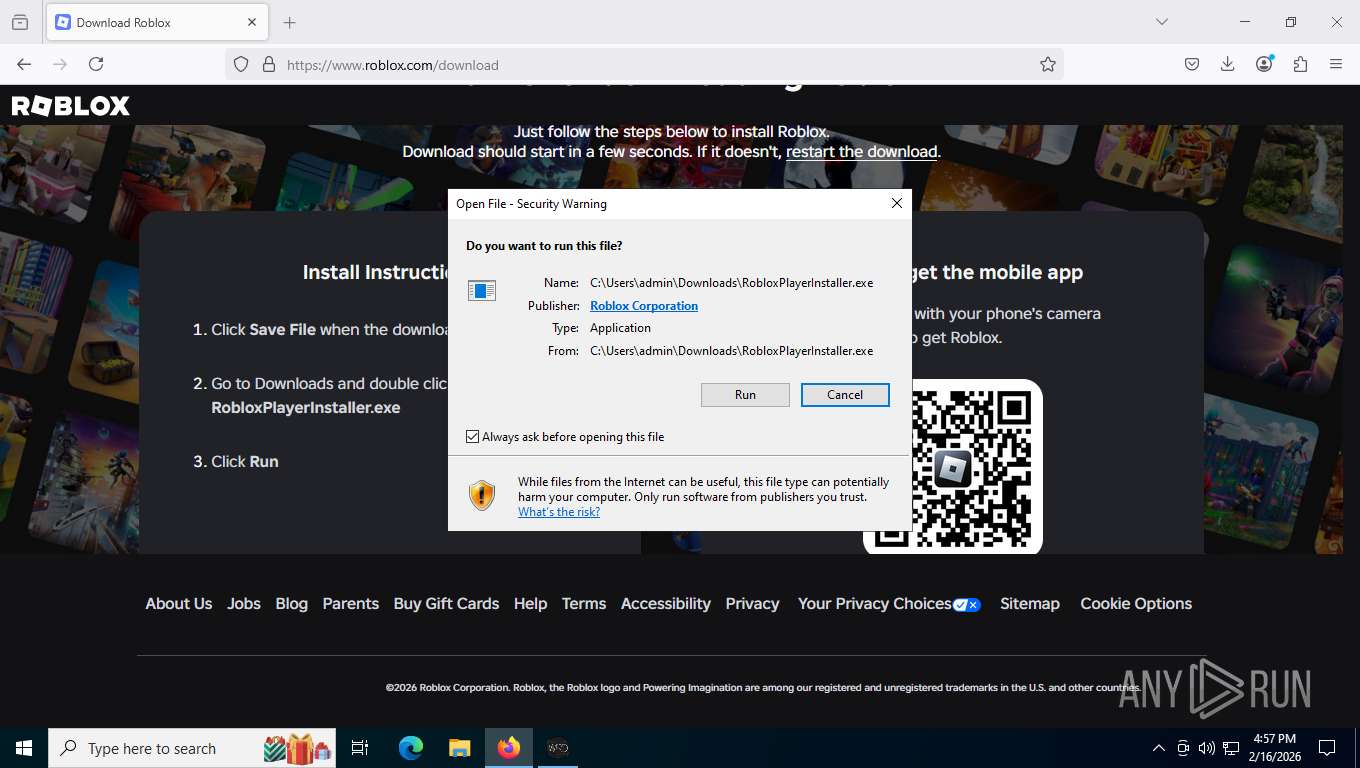Open the Privacy footer link
The image size is (1360, 768).
[752, 604]
